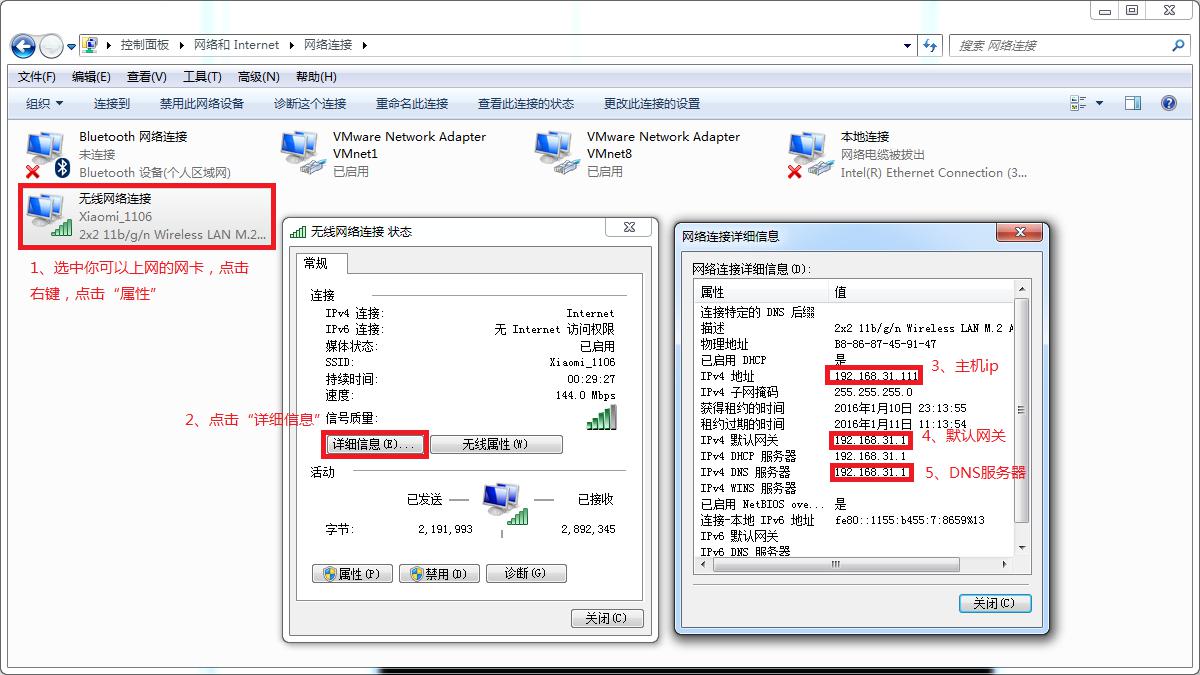Click the change view icon
This screenshot has height=675, width=1200.
point(1078,103)
